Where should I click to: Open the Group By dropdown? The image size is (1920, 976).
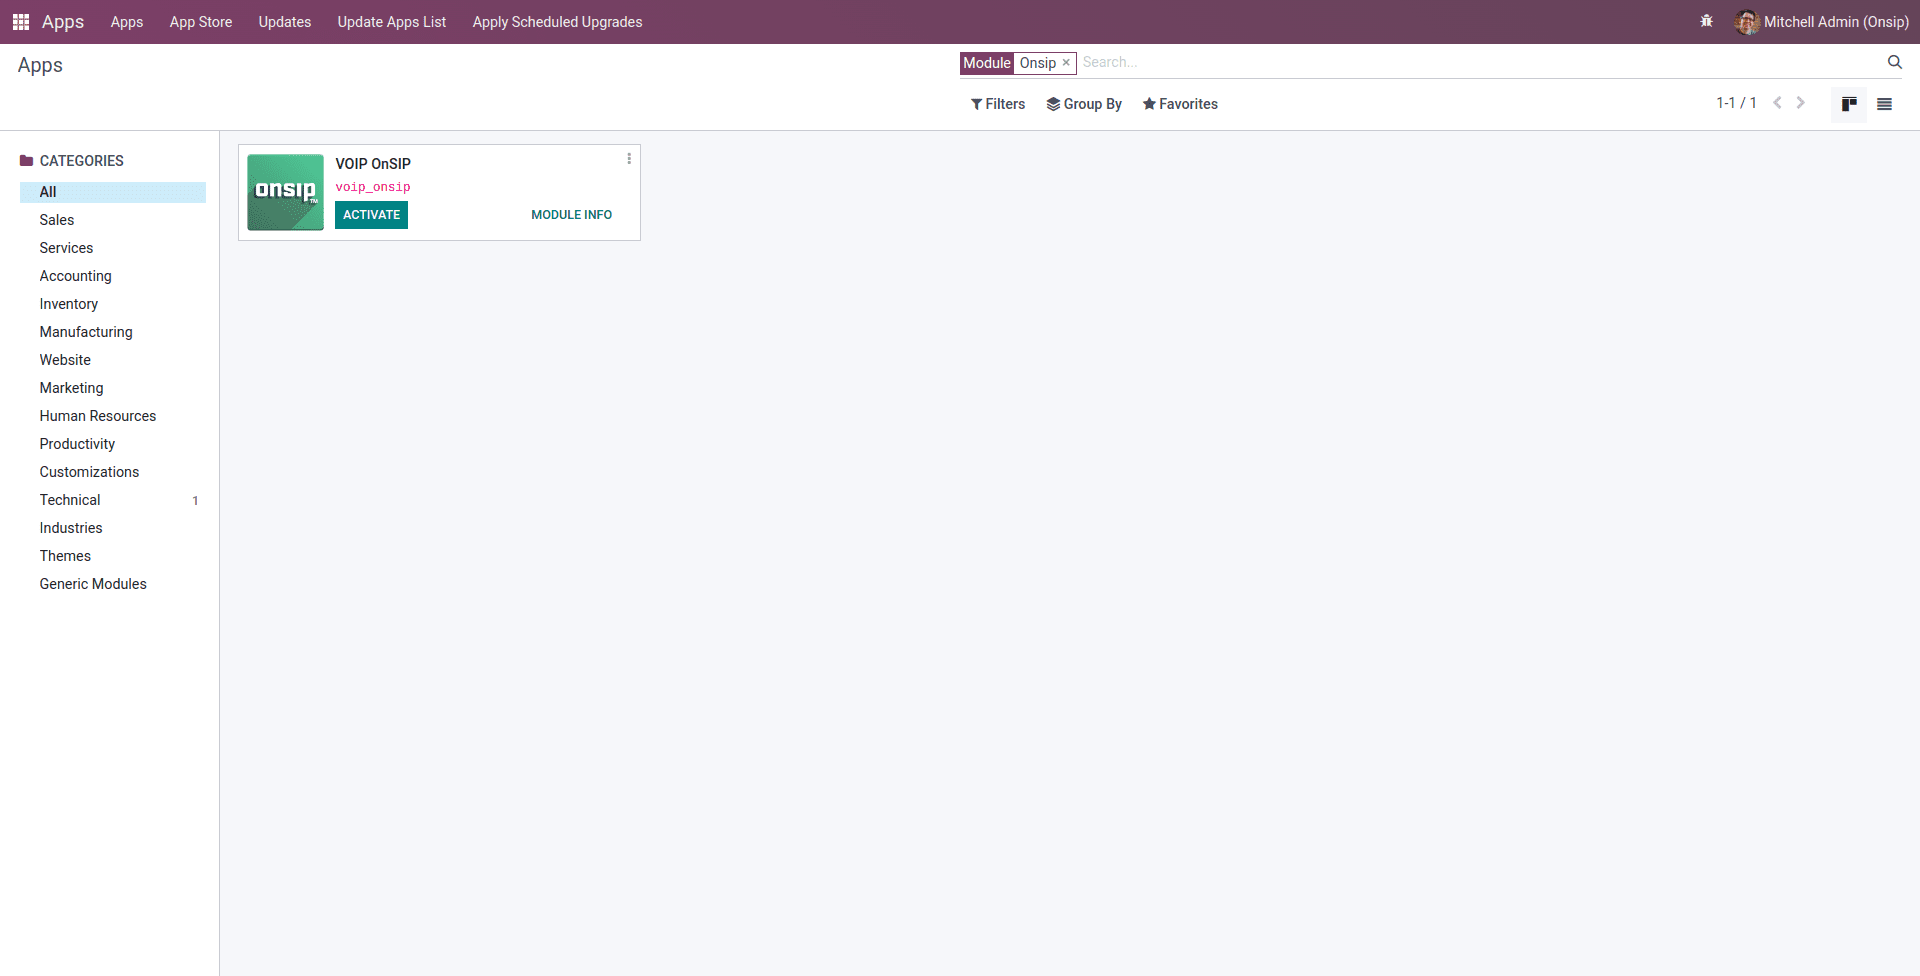click(x=1084, y=104)
